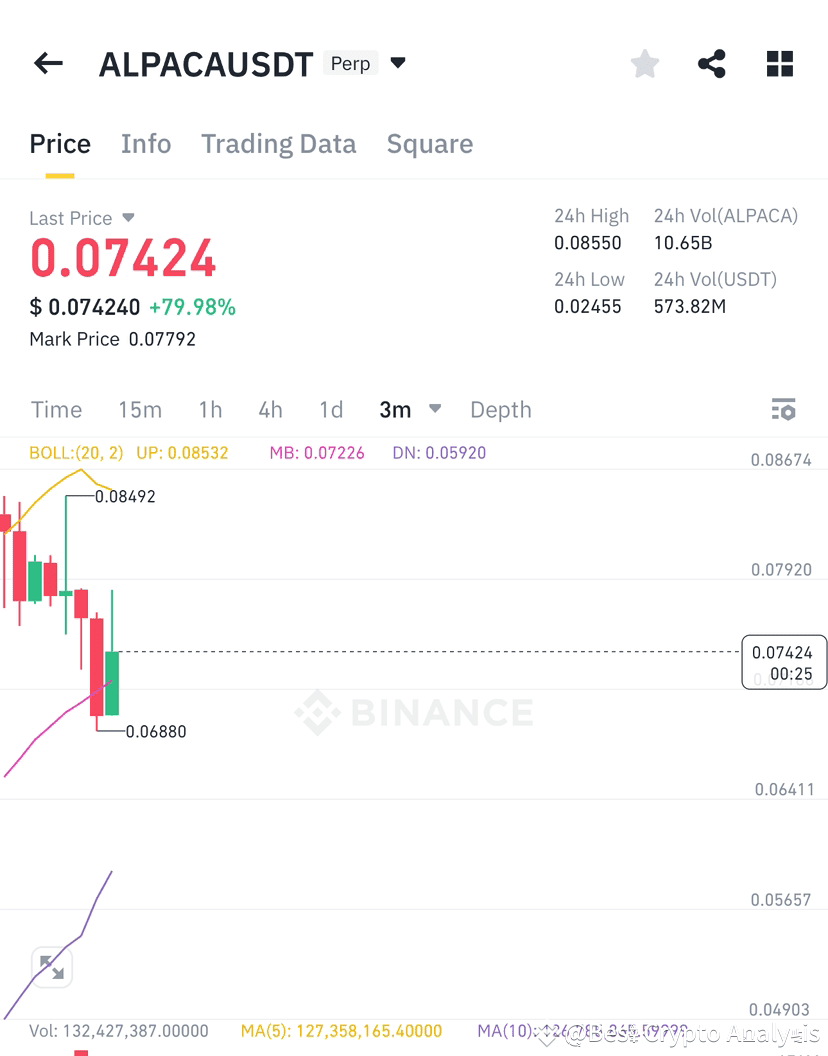Show the Depth chart view

click(x=501, y=409)
